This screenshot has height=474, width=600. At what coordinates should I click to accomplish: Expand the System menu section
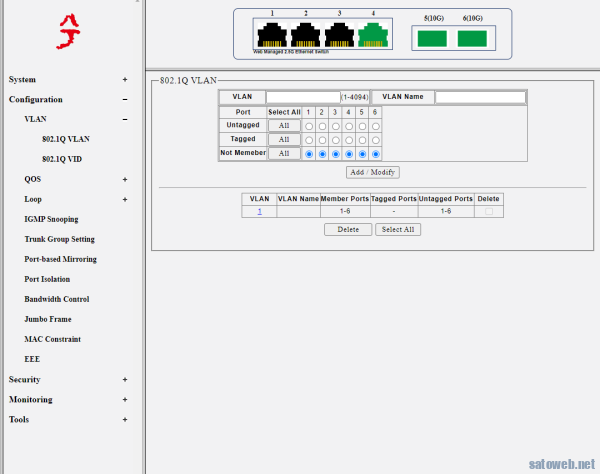125,80
